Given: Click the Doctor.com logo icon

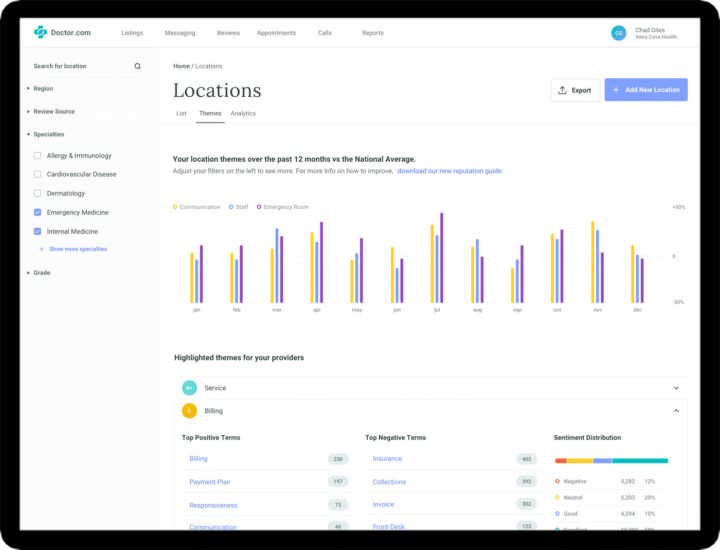Looking at the screenshot, I should (x=40, y=33).
